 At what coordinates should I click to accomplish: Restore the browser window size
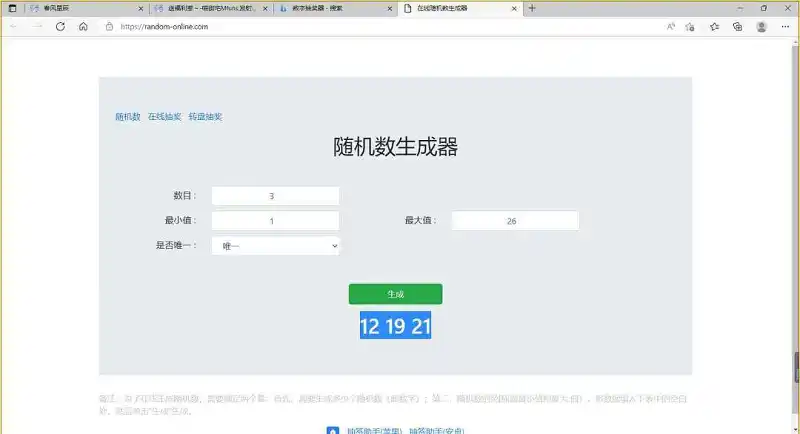click(764, 8)
